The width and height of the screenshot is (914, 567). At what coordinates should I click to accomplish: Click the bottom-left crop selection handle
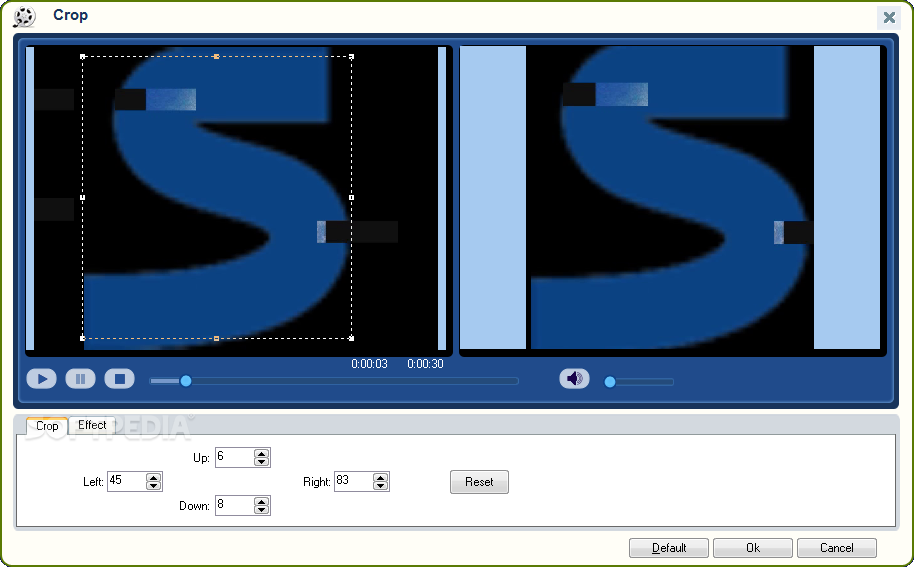tap(82, 338)
